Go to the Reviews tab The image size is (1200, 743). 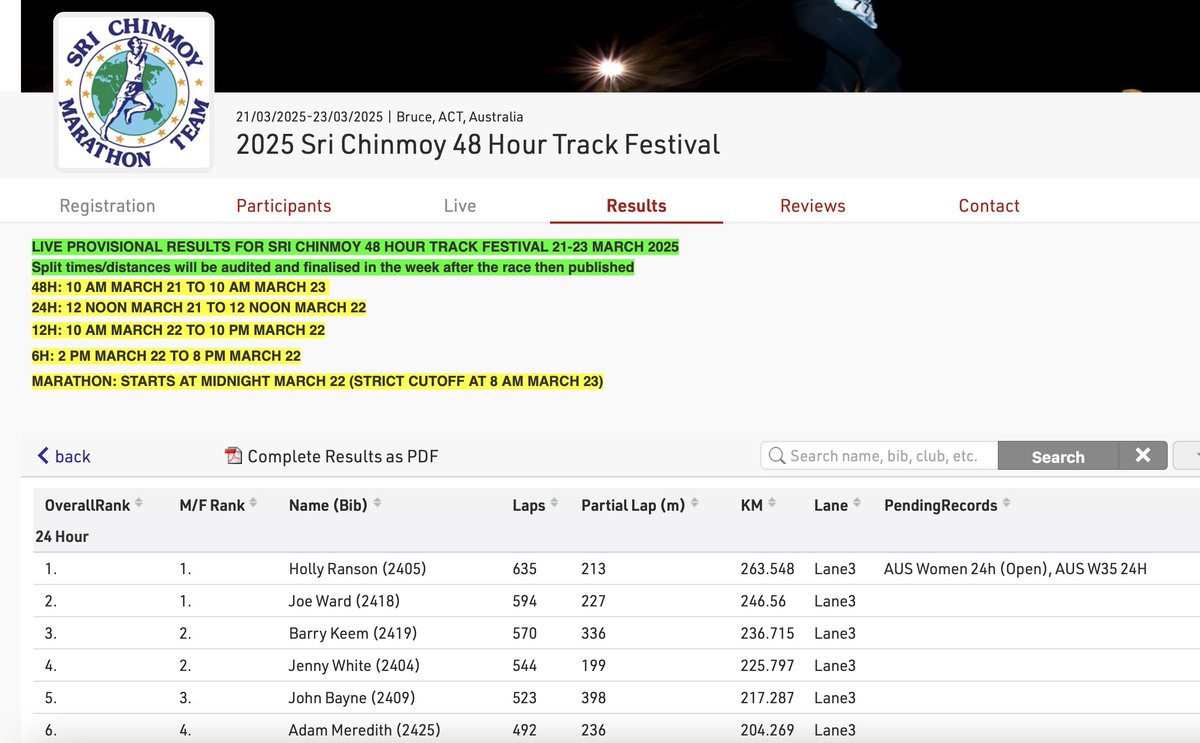click(813, 206)
